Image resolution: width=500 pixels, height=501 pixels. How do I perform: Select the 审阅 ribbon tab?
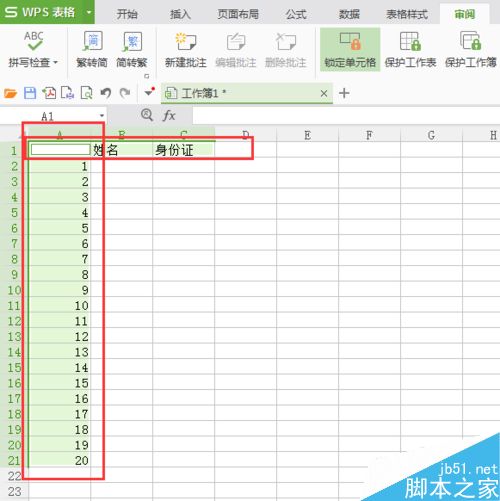click(x=465, y=14)
